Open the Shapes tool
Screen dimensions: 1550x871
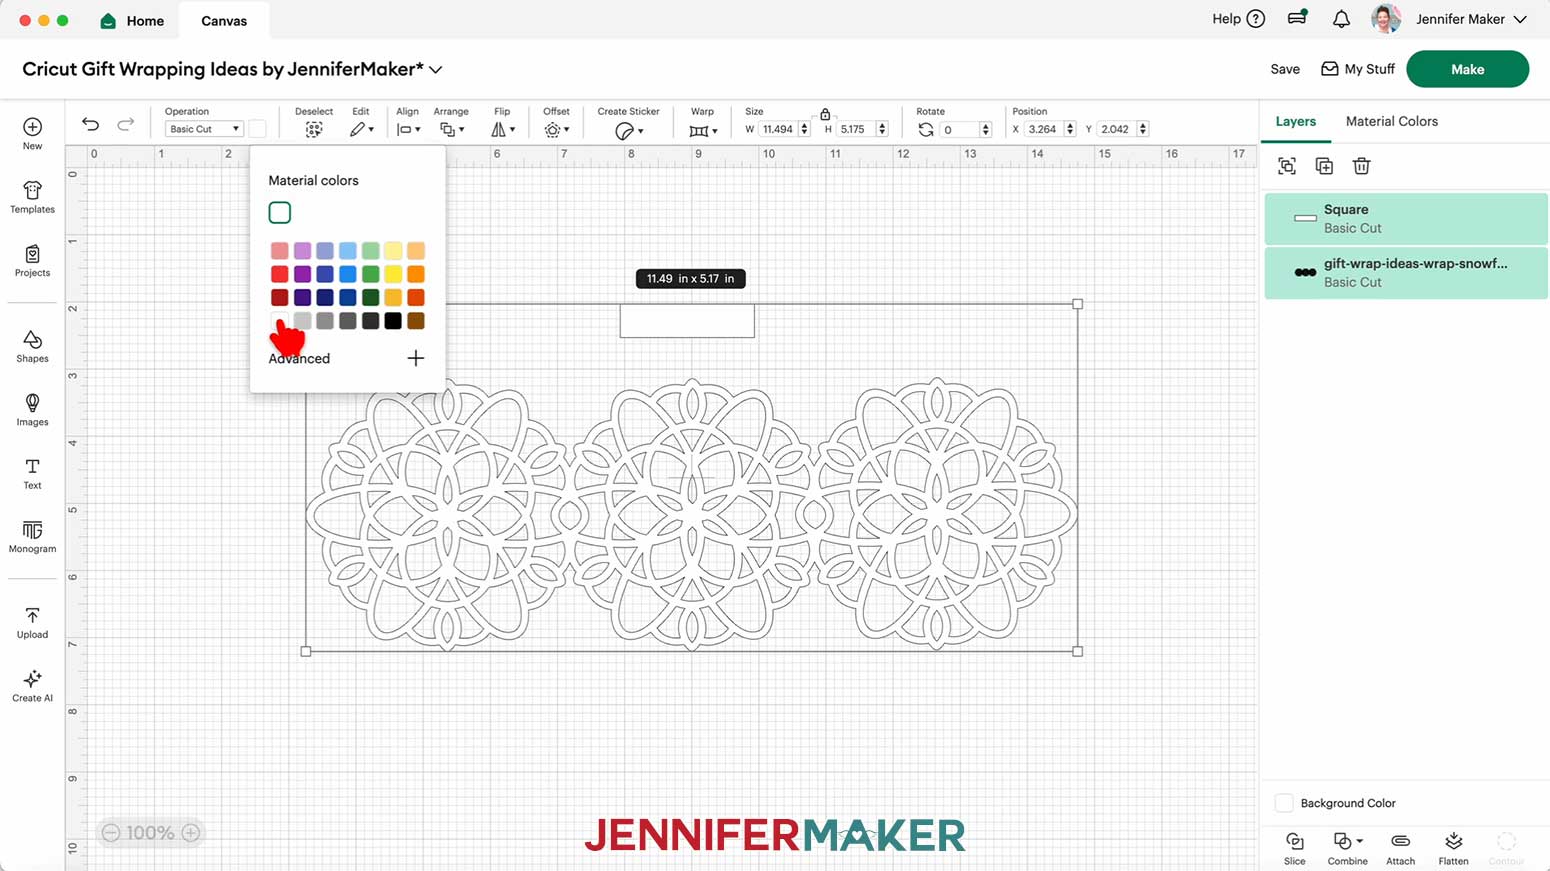32,346
